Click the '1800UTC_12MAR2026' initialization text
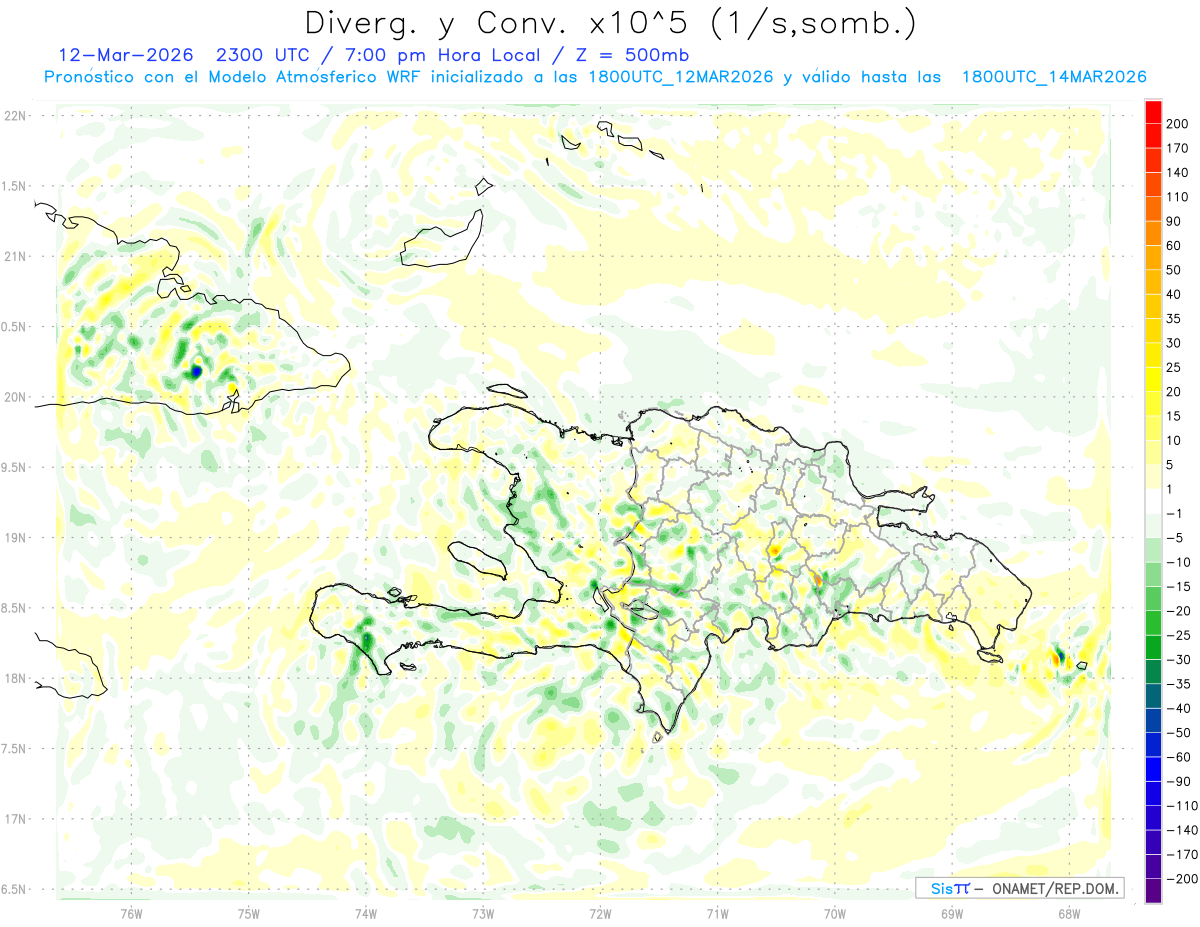 (x=681, y=77)
